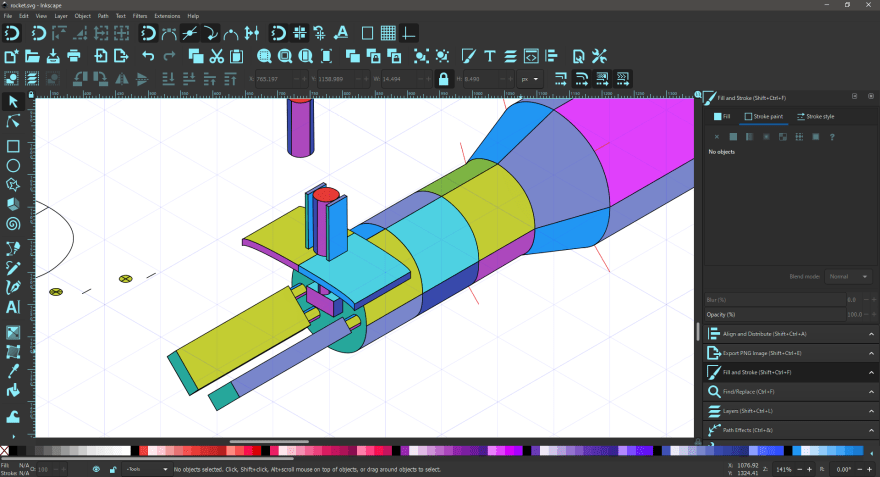Click the No paint X button
Screen dimensions: 880x477
click(x=717, y=137)
